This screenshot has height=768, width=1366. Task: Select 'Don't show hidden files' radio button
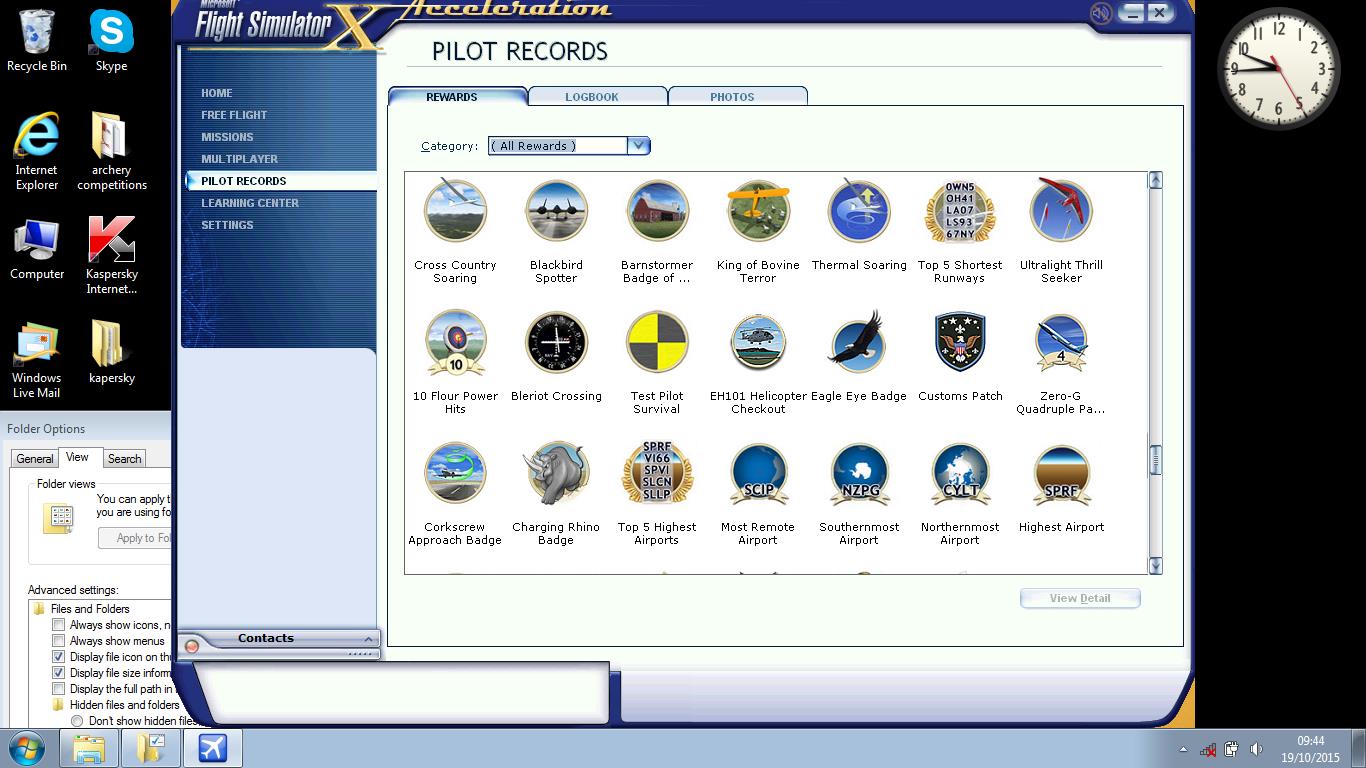[x=77, y=721]
